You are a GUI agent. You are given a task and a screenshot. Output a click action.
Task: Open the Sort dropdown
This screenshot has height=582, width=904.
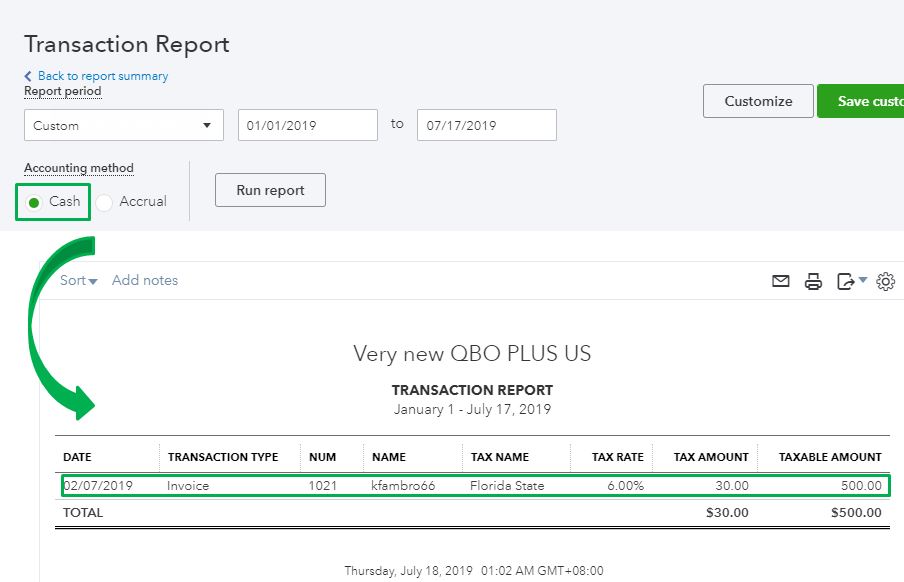(78, 280)
